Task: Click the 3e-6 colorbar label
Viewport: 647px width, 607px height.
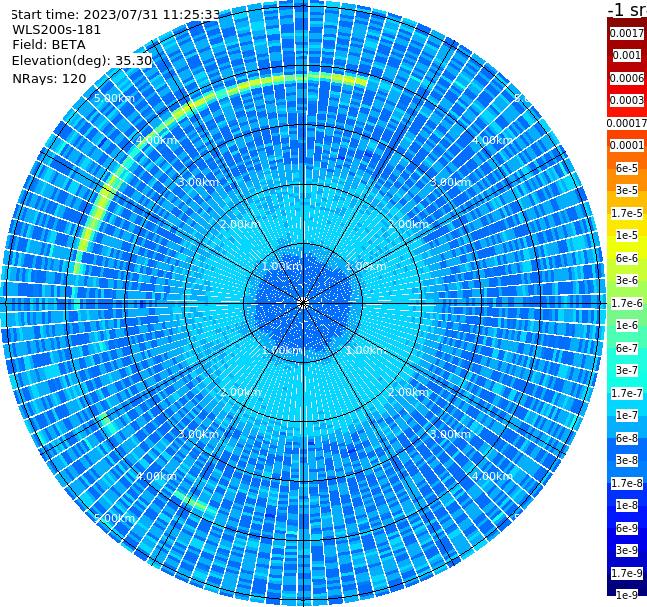Action: coord(627,280)
